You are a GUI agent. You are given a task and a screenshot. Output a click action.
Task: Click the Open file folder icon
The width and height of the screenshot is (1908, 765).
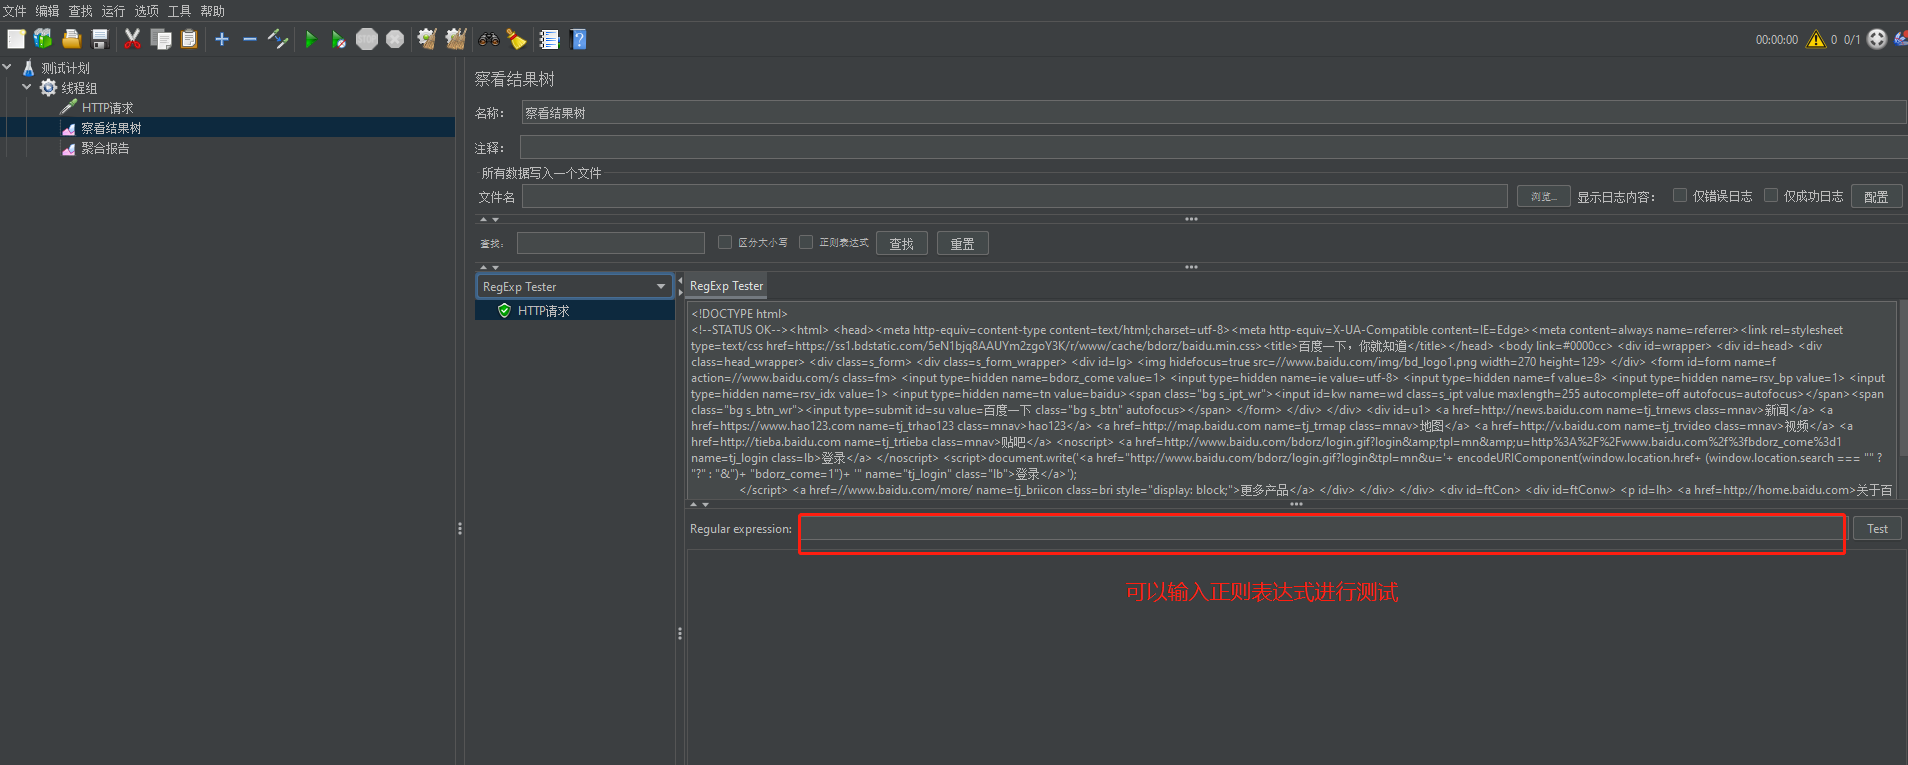[71, 39]
